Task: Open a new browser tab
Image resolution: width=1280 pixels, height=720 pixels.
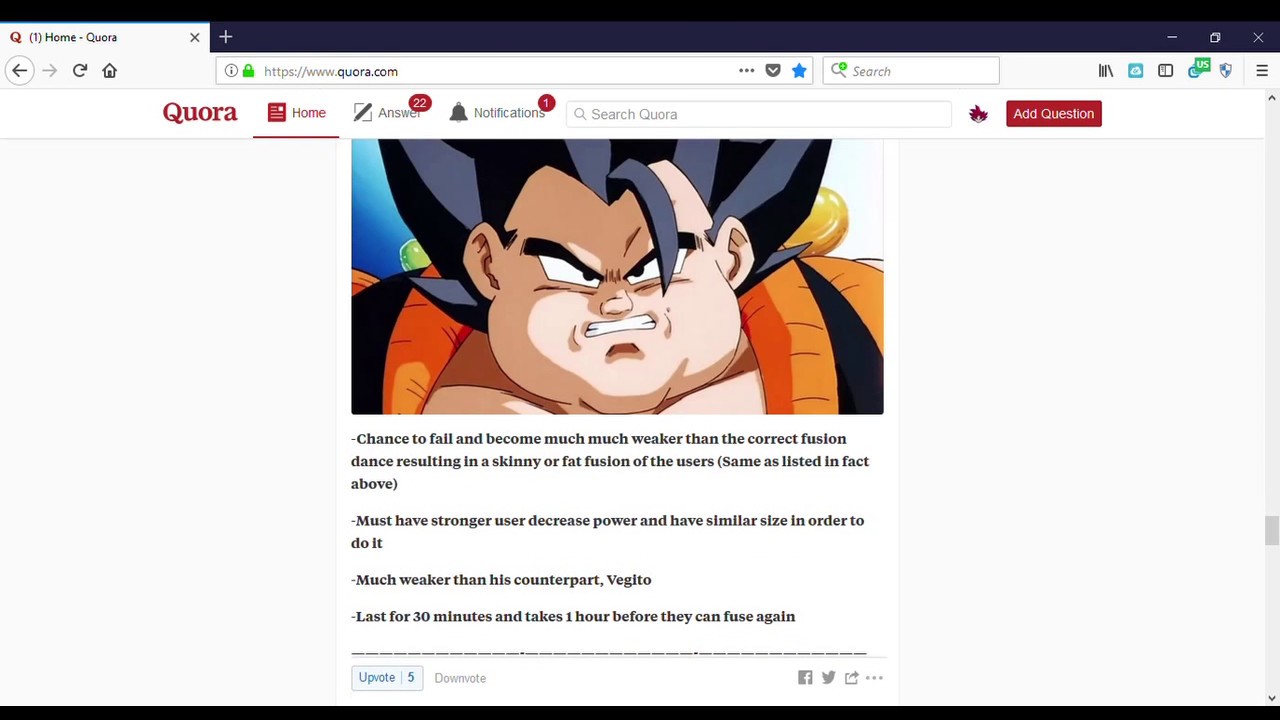Action: click(x=226, y=37)
